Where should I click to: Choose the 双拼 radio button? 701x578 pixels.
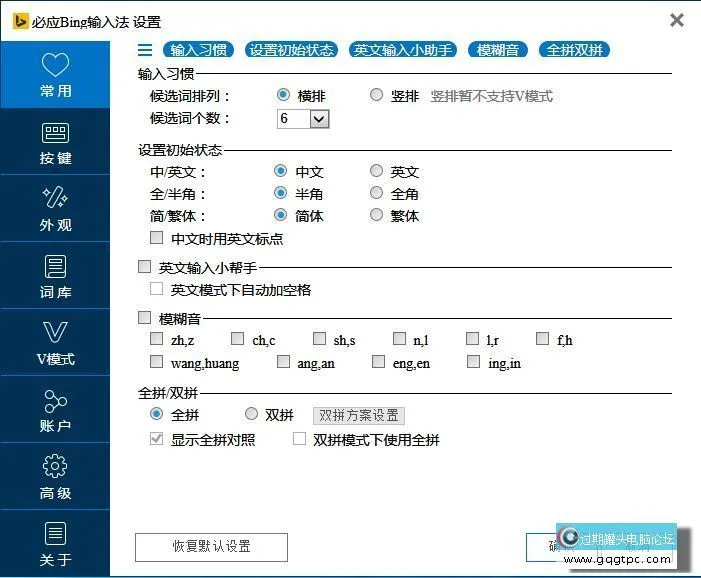[252, 415]
